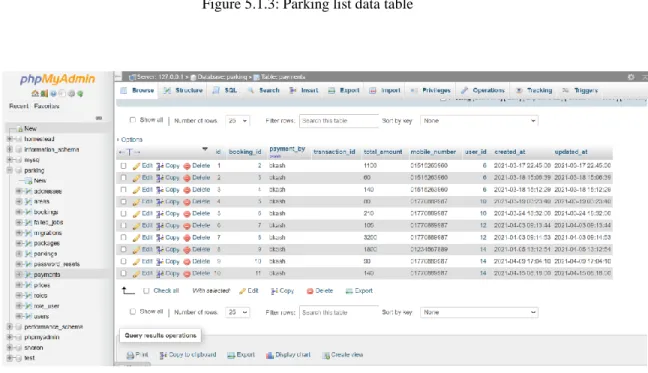Open the Search tab
This screenshot has width=648, height=373.
click(264, 90)
